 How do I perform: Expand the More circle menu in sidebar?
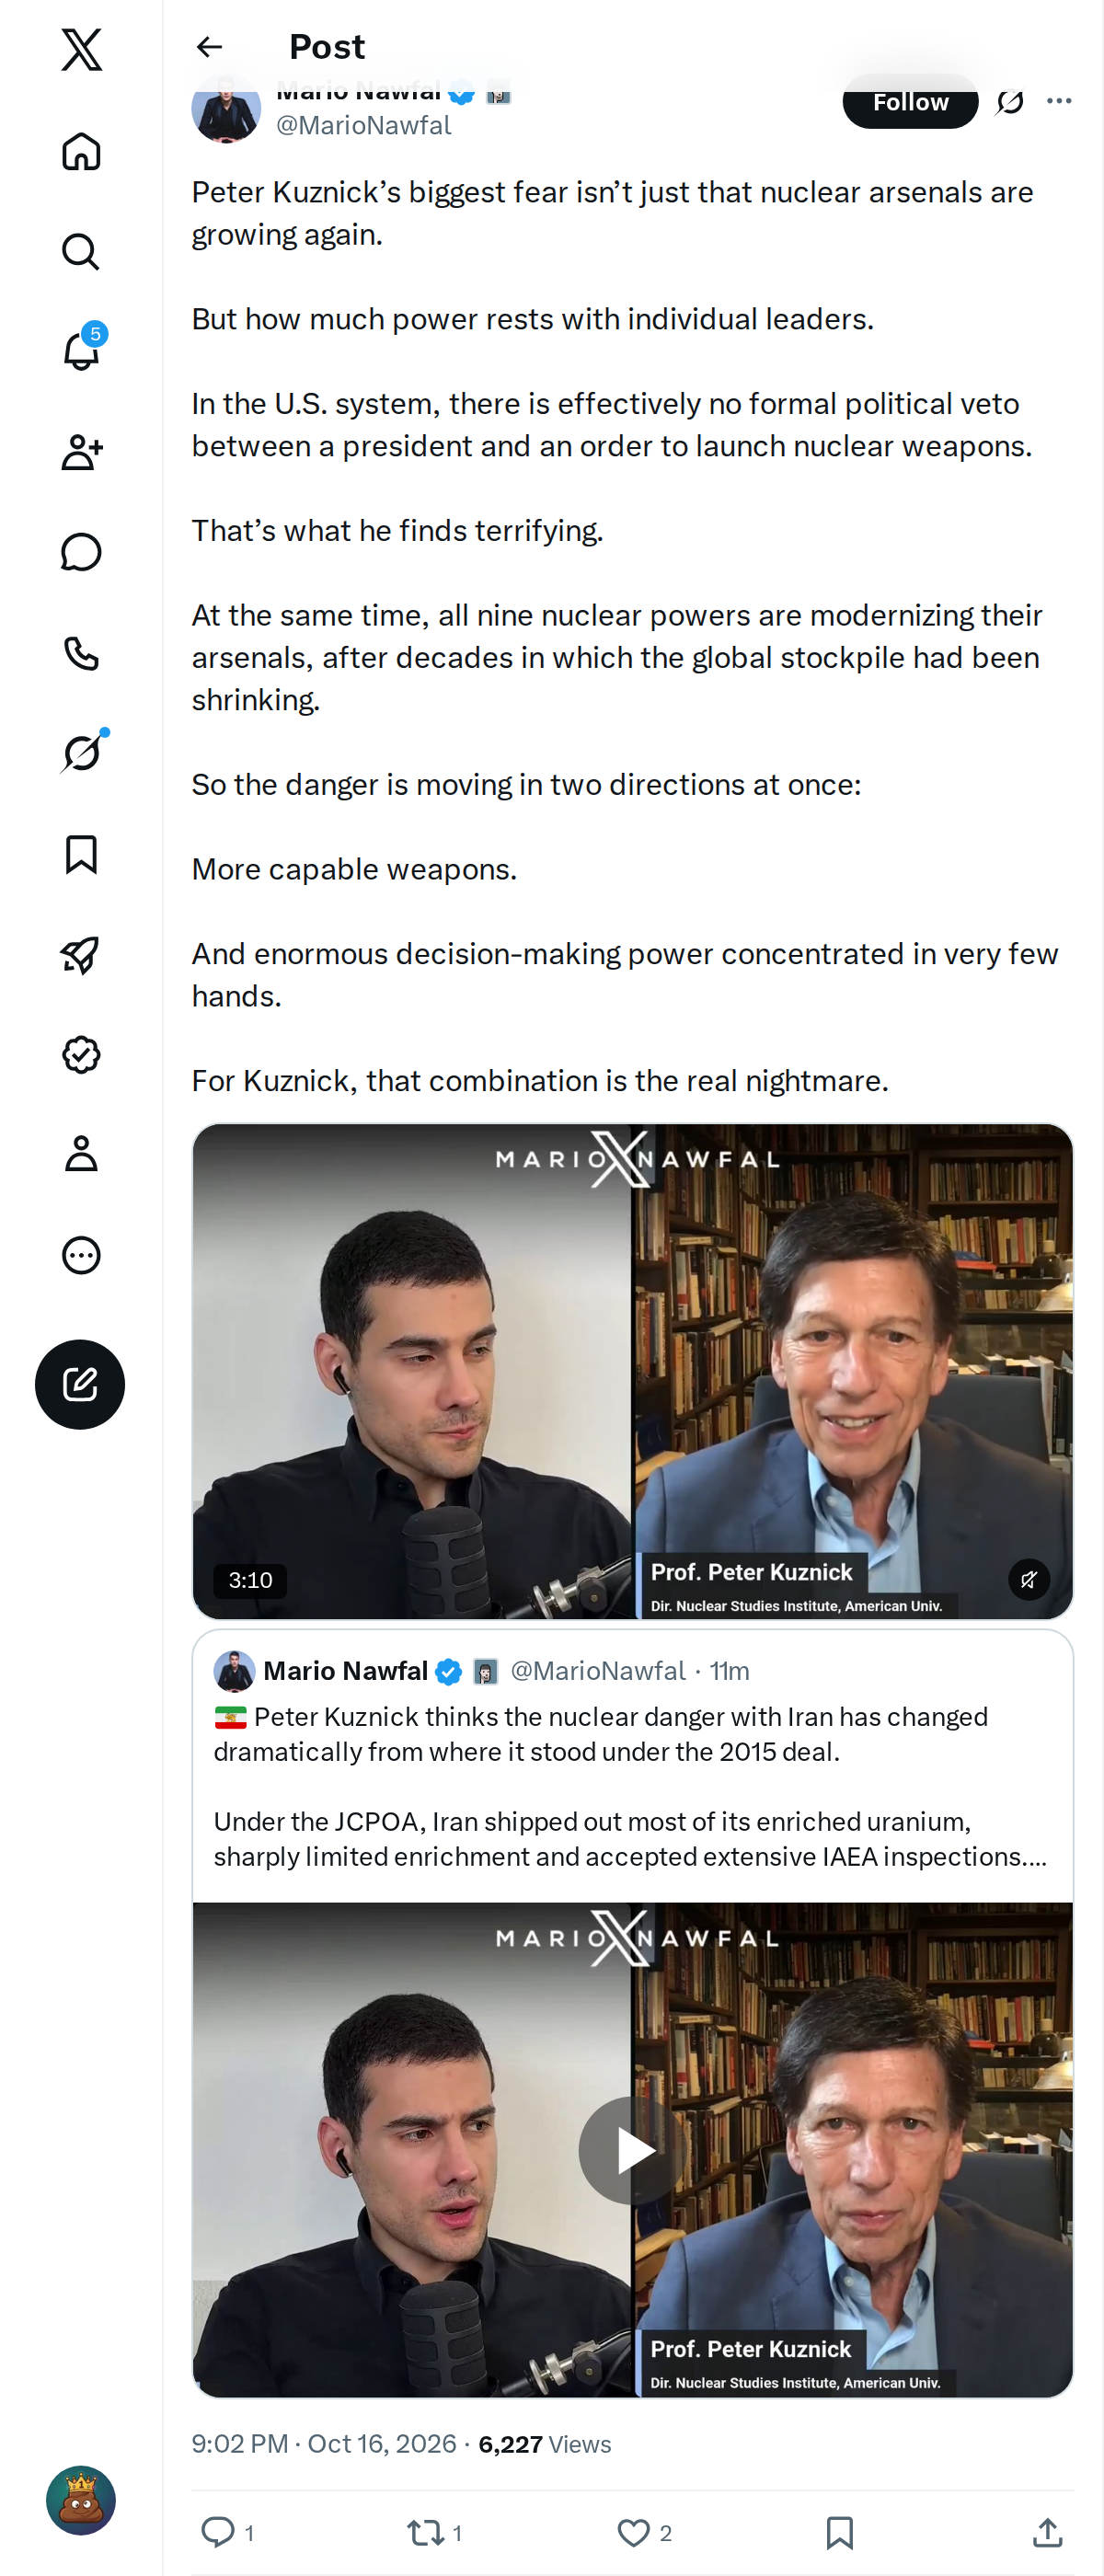pos(81,1255)
